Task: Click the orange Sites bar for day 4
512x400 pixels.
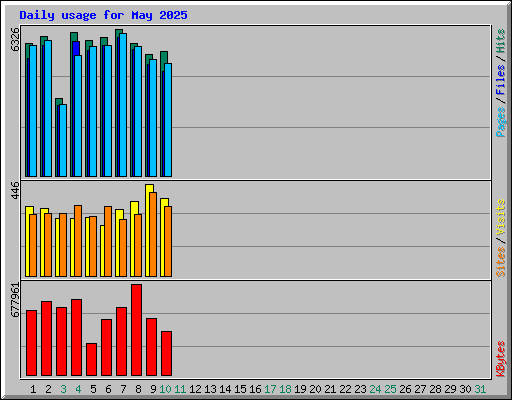Action: [78, 241]
